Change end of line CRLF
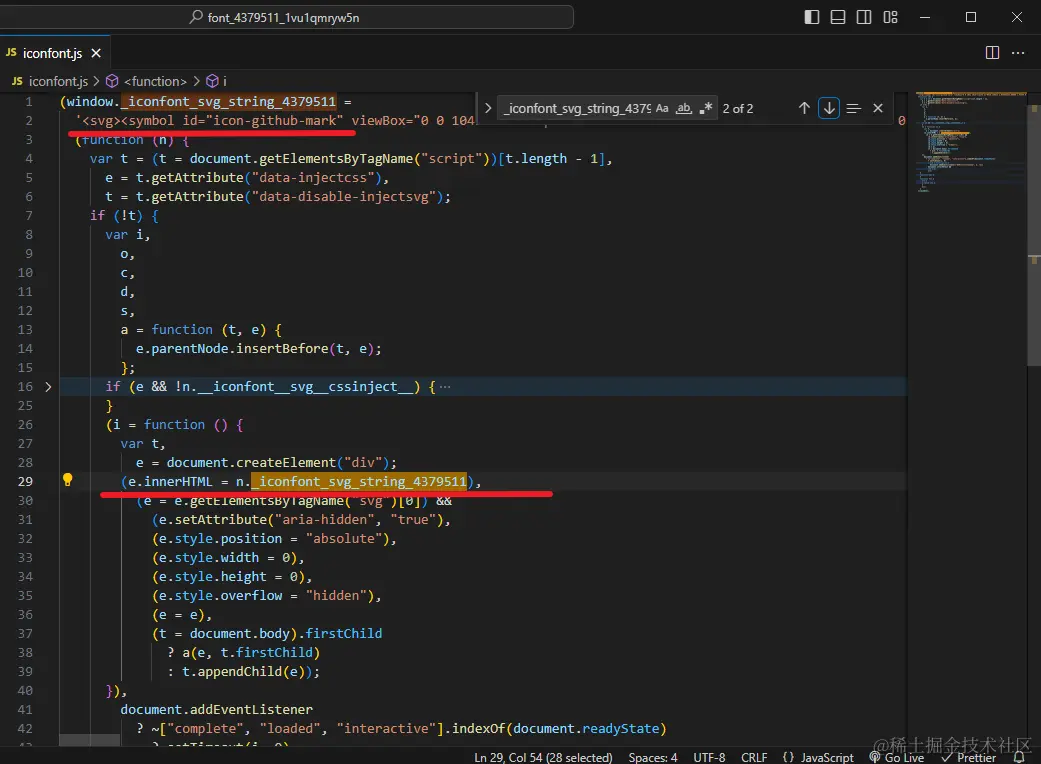 [x=754, y=757]
